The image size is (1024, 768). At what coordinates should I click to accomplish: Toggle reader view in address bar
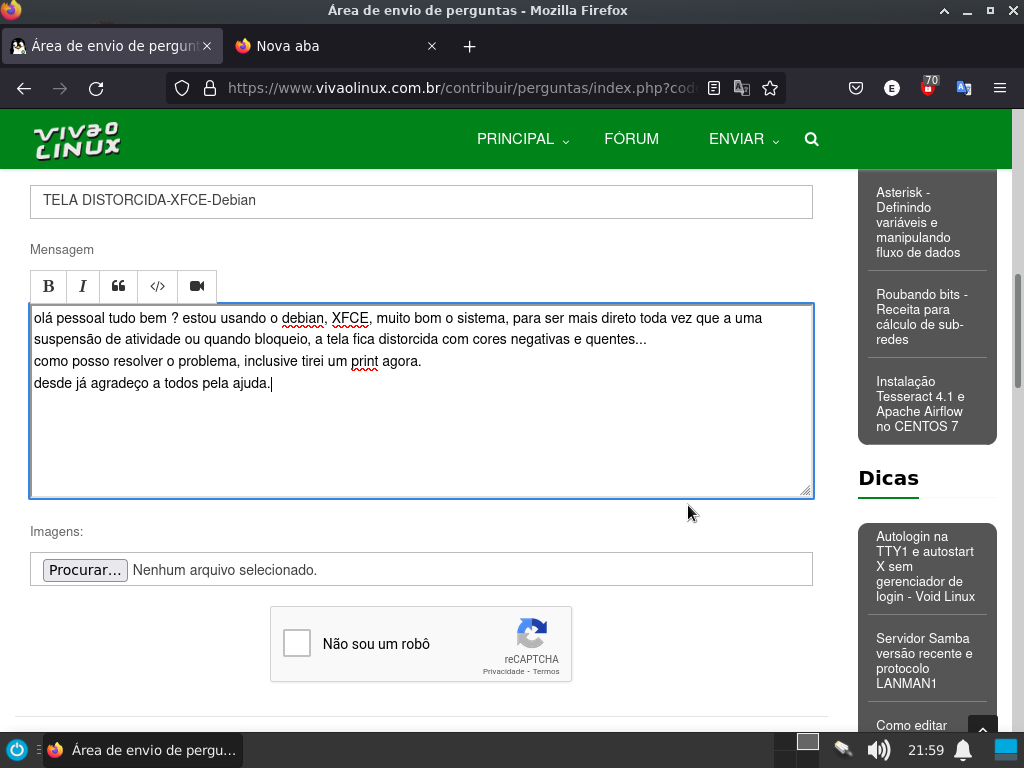tap(714, 88)
